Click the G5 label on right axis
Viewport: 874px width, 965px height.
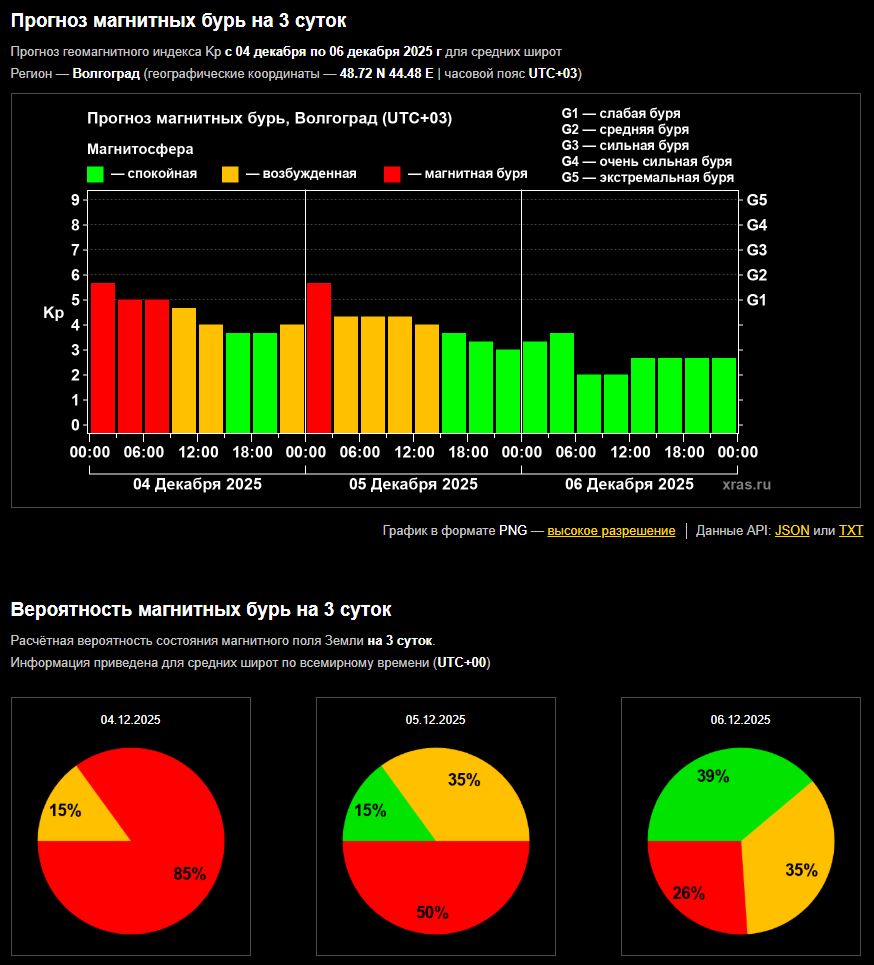757,200
